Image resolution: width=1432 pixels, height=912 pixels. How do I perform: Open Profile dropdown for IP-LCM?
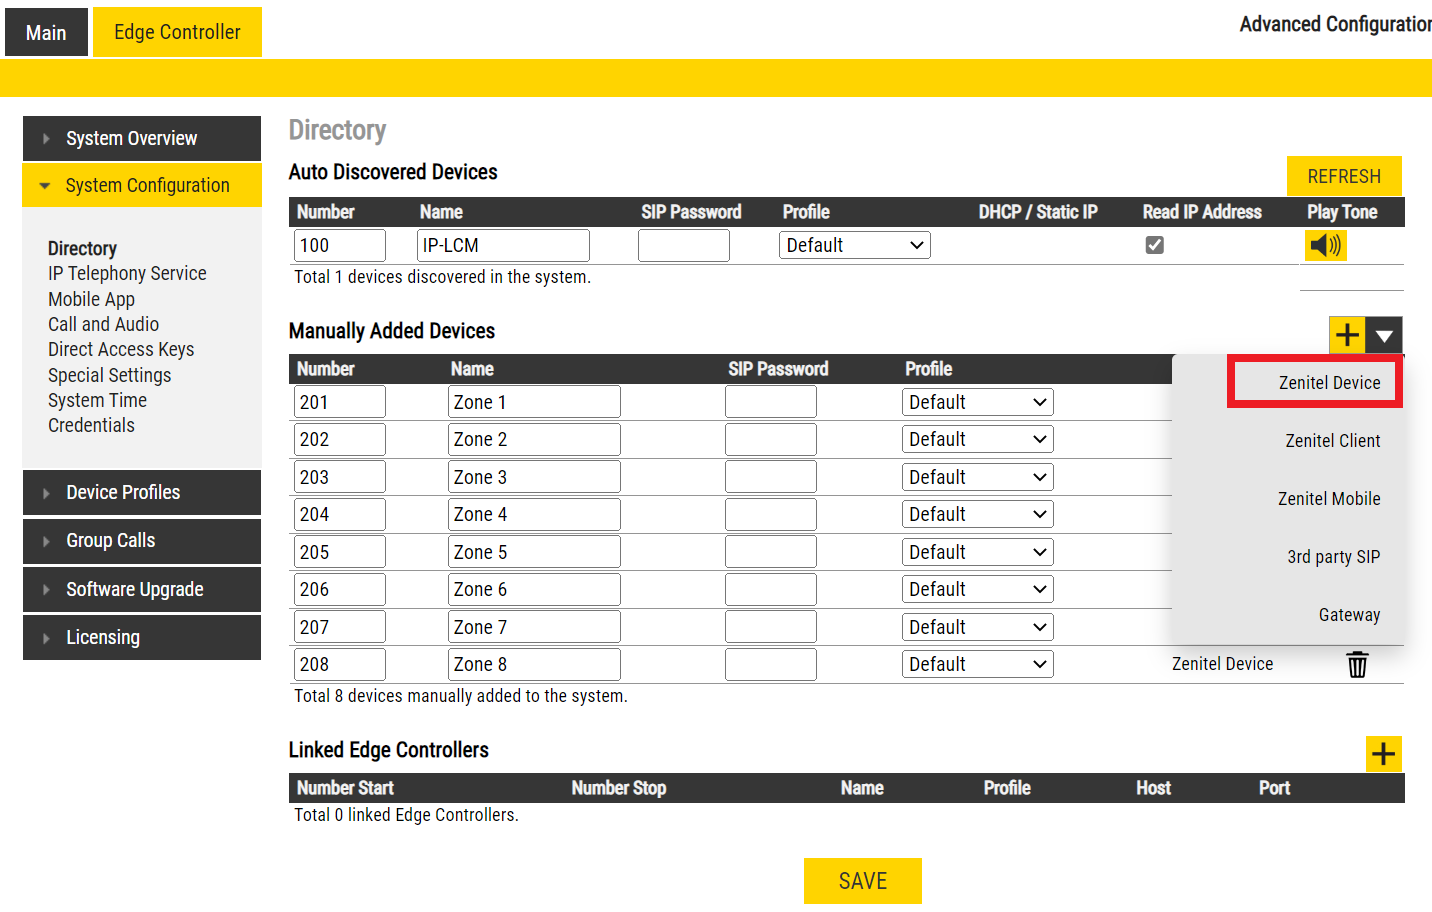coord(854,245)
